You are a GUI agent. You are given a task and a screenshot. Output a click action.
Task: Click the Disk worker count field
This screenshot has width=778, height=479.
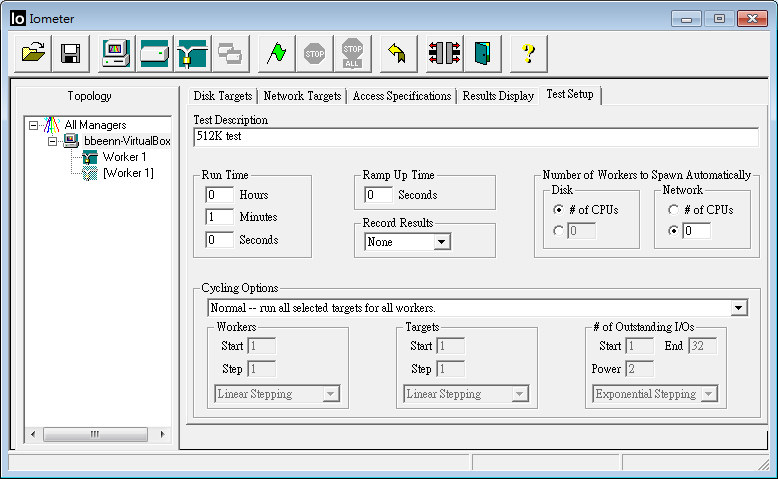click(582, 231)
